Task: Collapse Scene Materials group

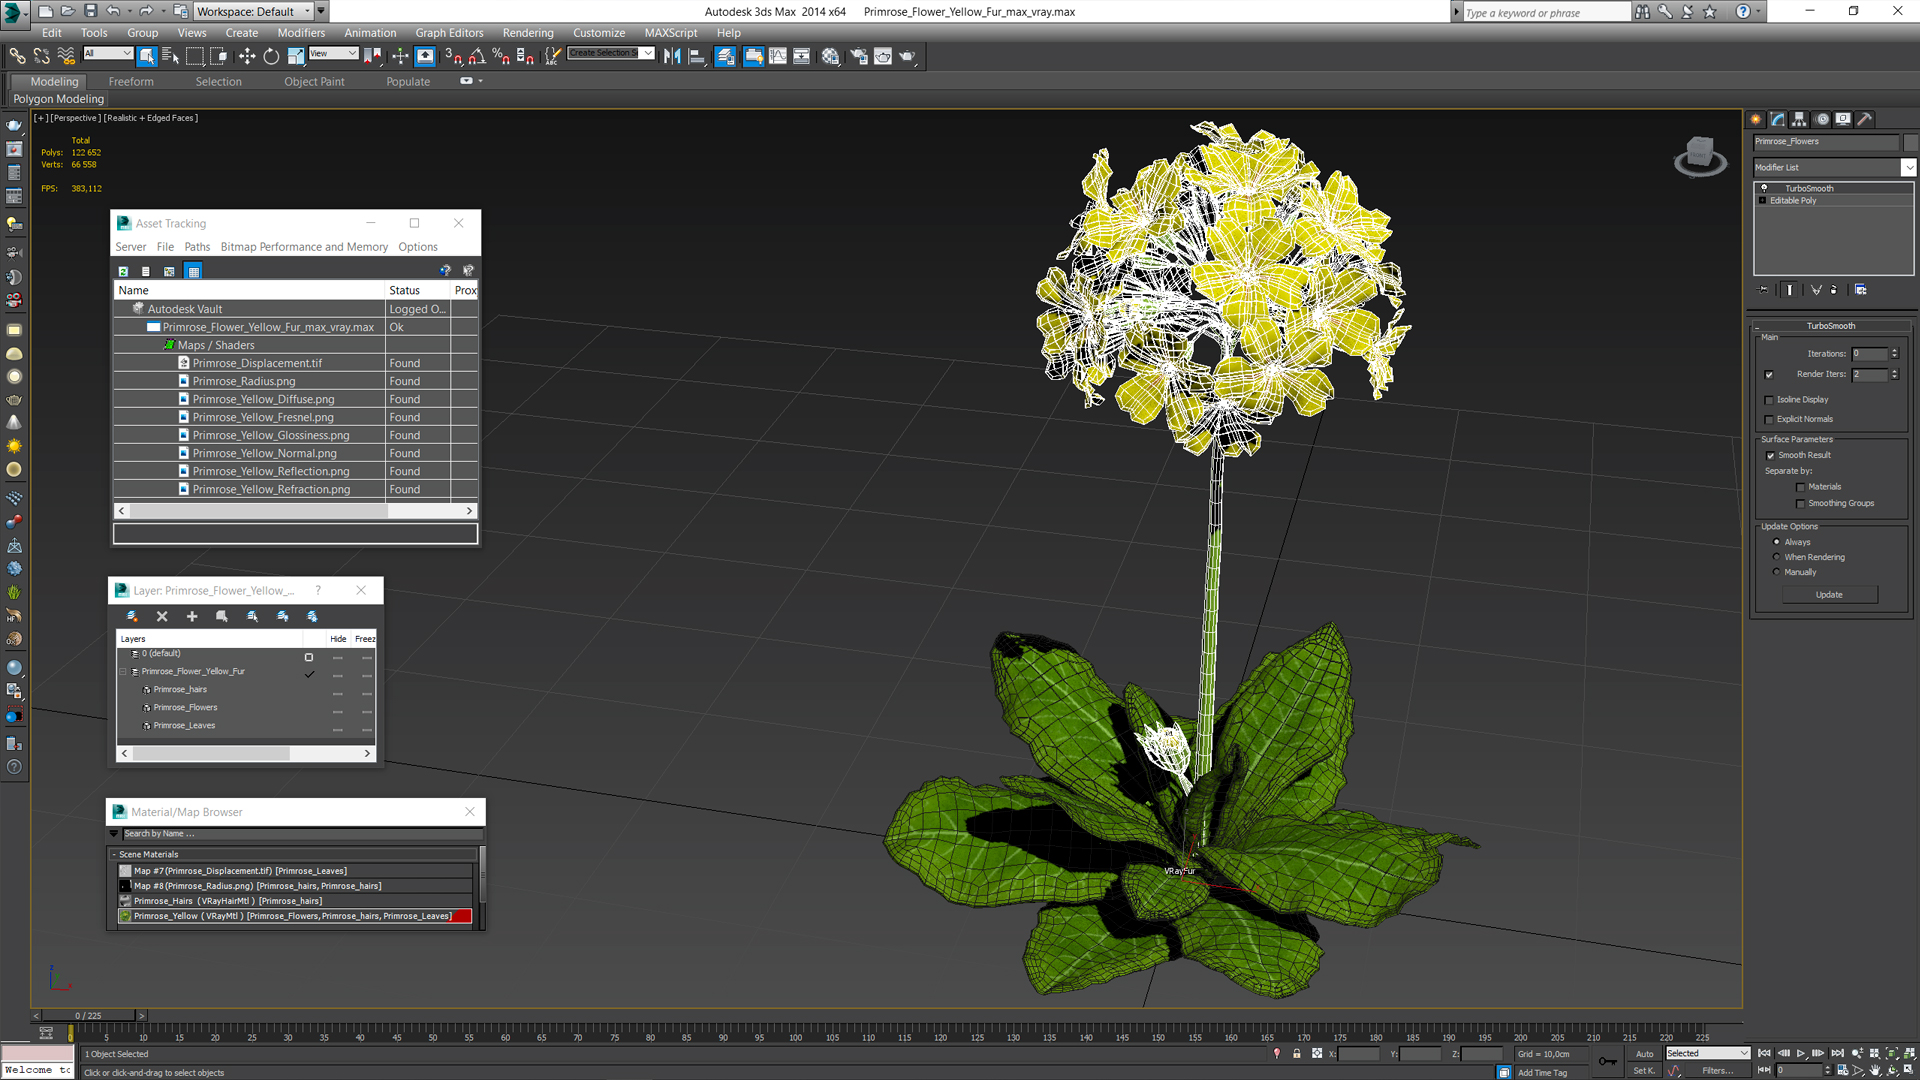Action: click(114, 855)
